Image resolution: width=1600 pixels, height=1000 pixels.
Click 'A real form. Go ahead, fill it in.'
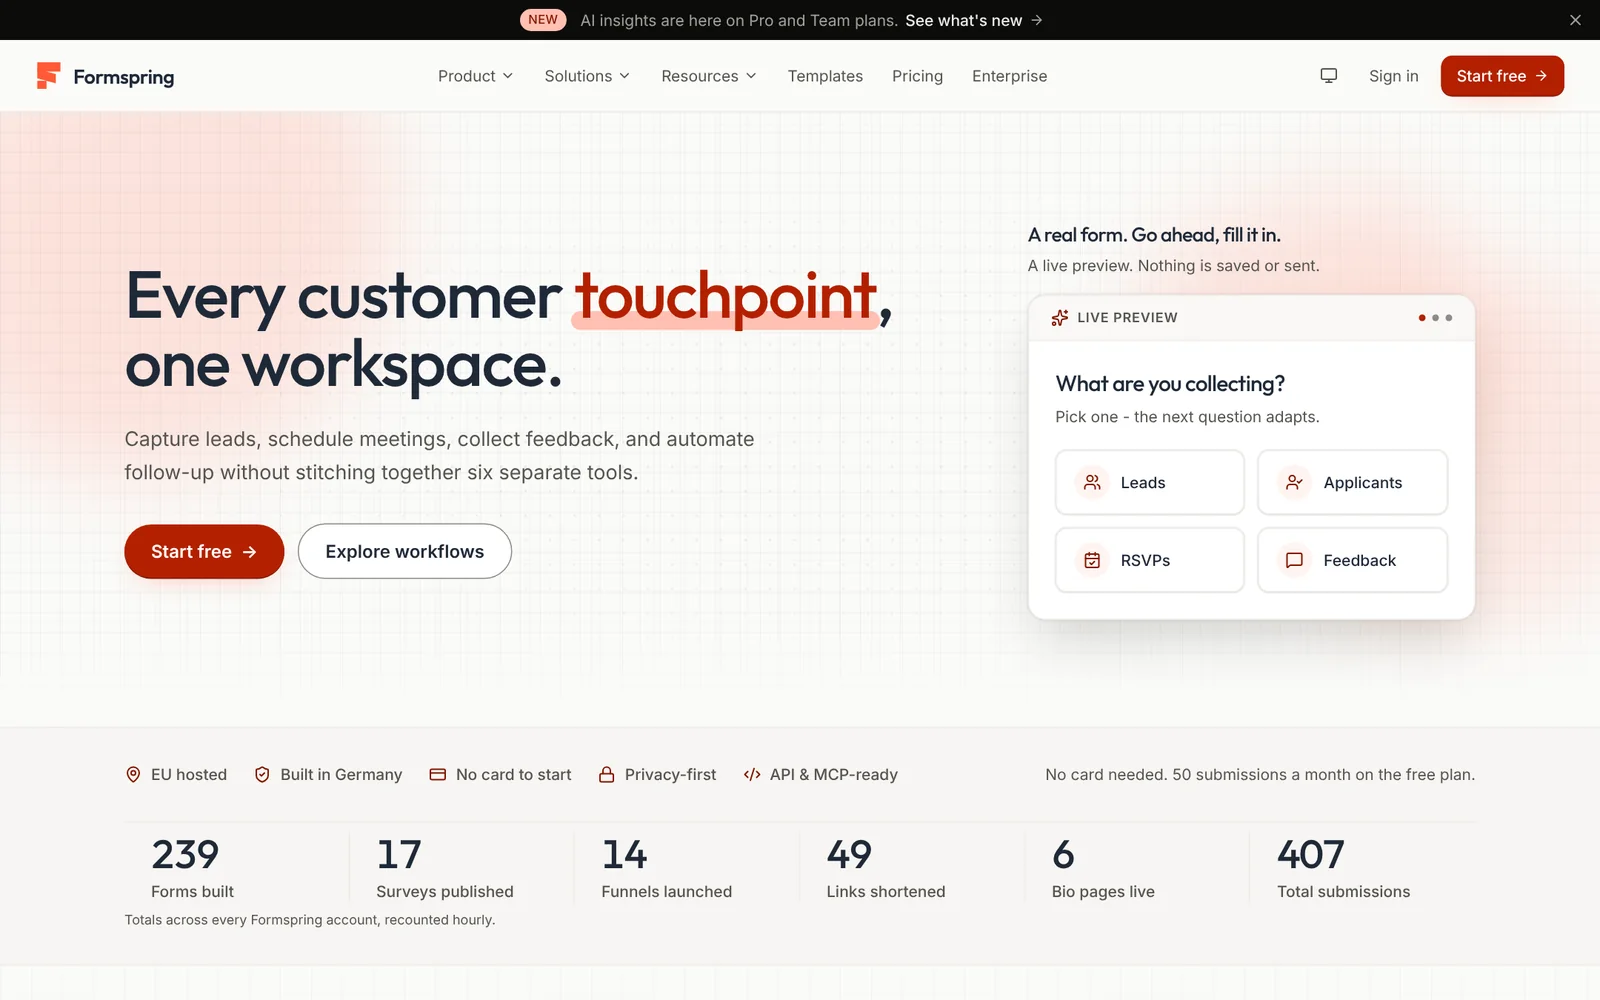pyautogui.click(x=1154, y=235)
